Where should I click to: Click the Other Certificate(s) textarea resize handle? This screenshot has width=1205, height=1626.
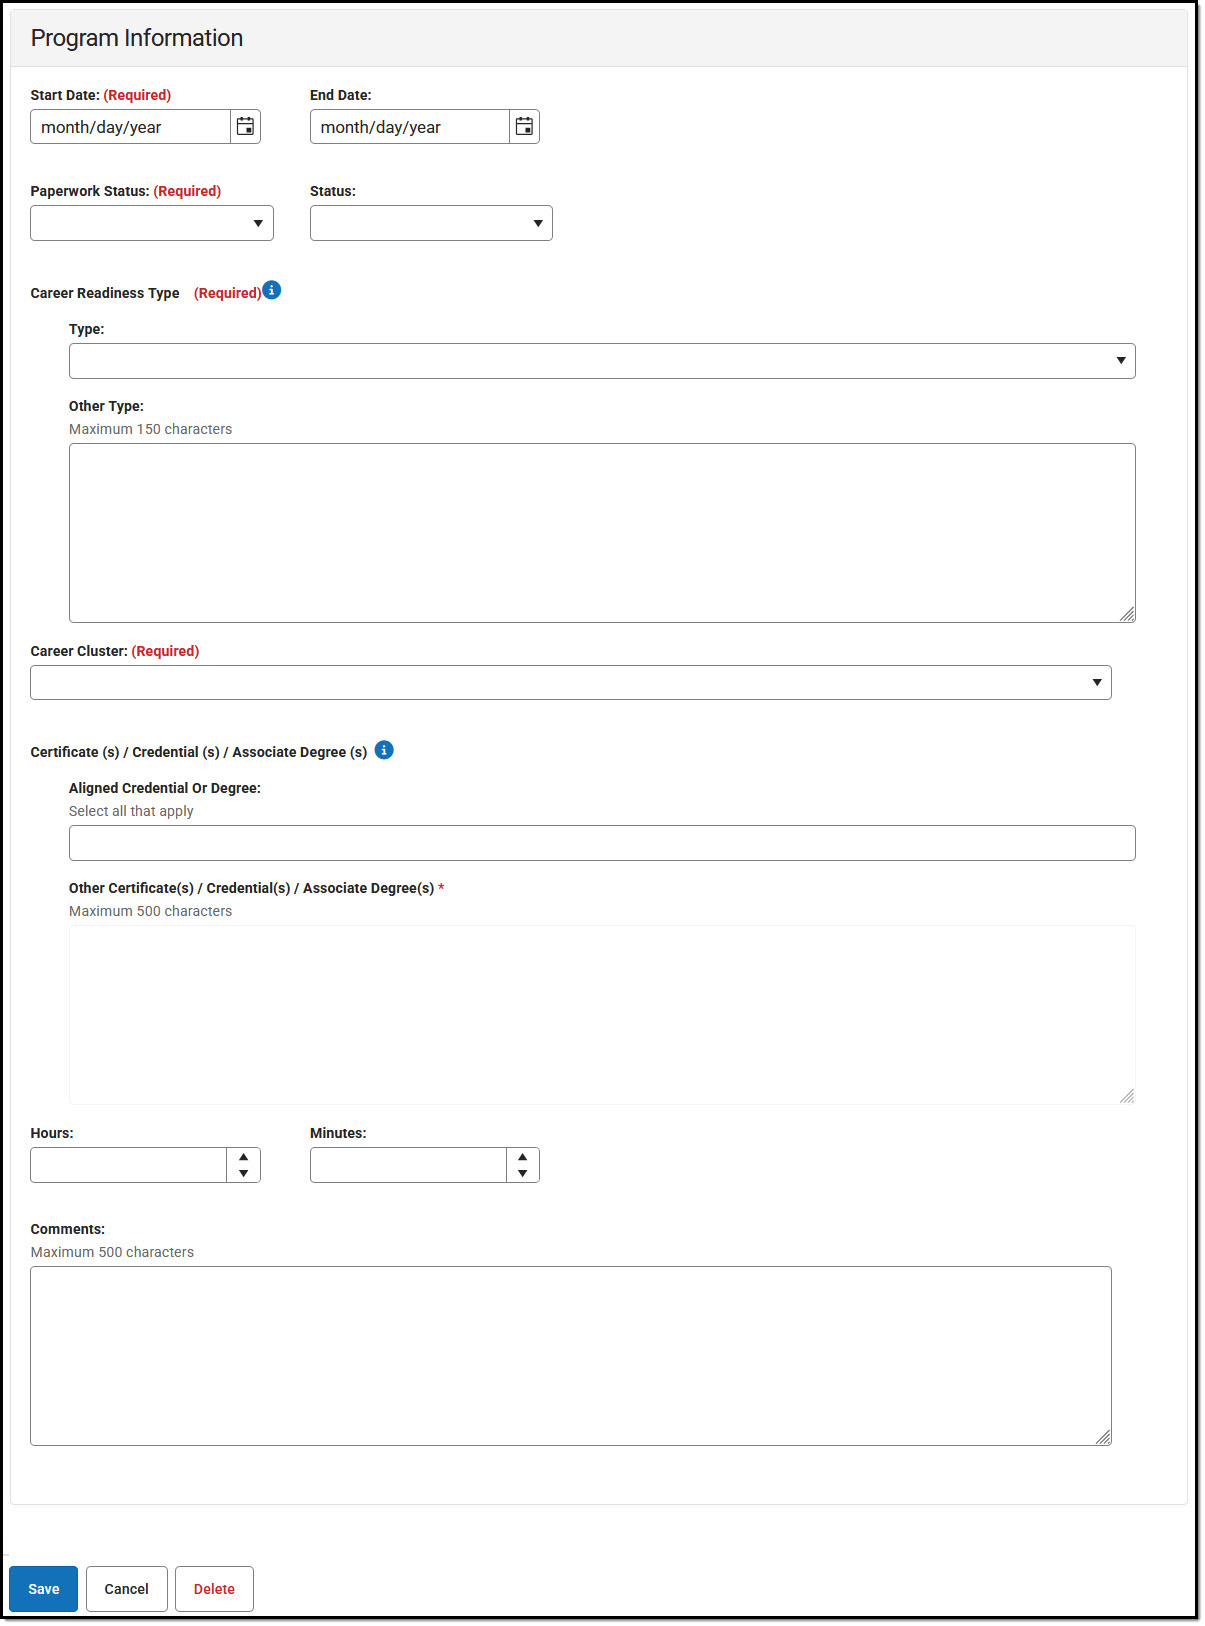(x=1127, y=1096)
